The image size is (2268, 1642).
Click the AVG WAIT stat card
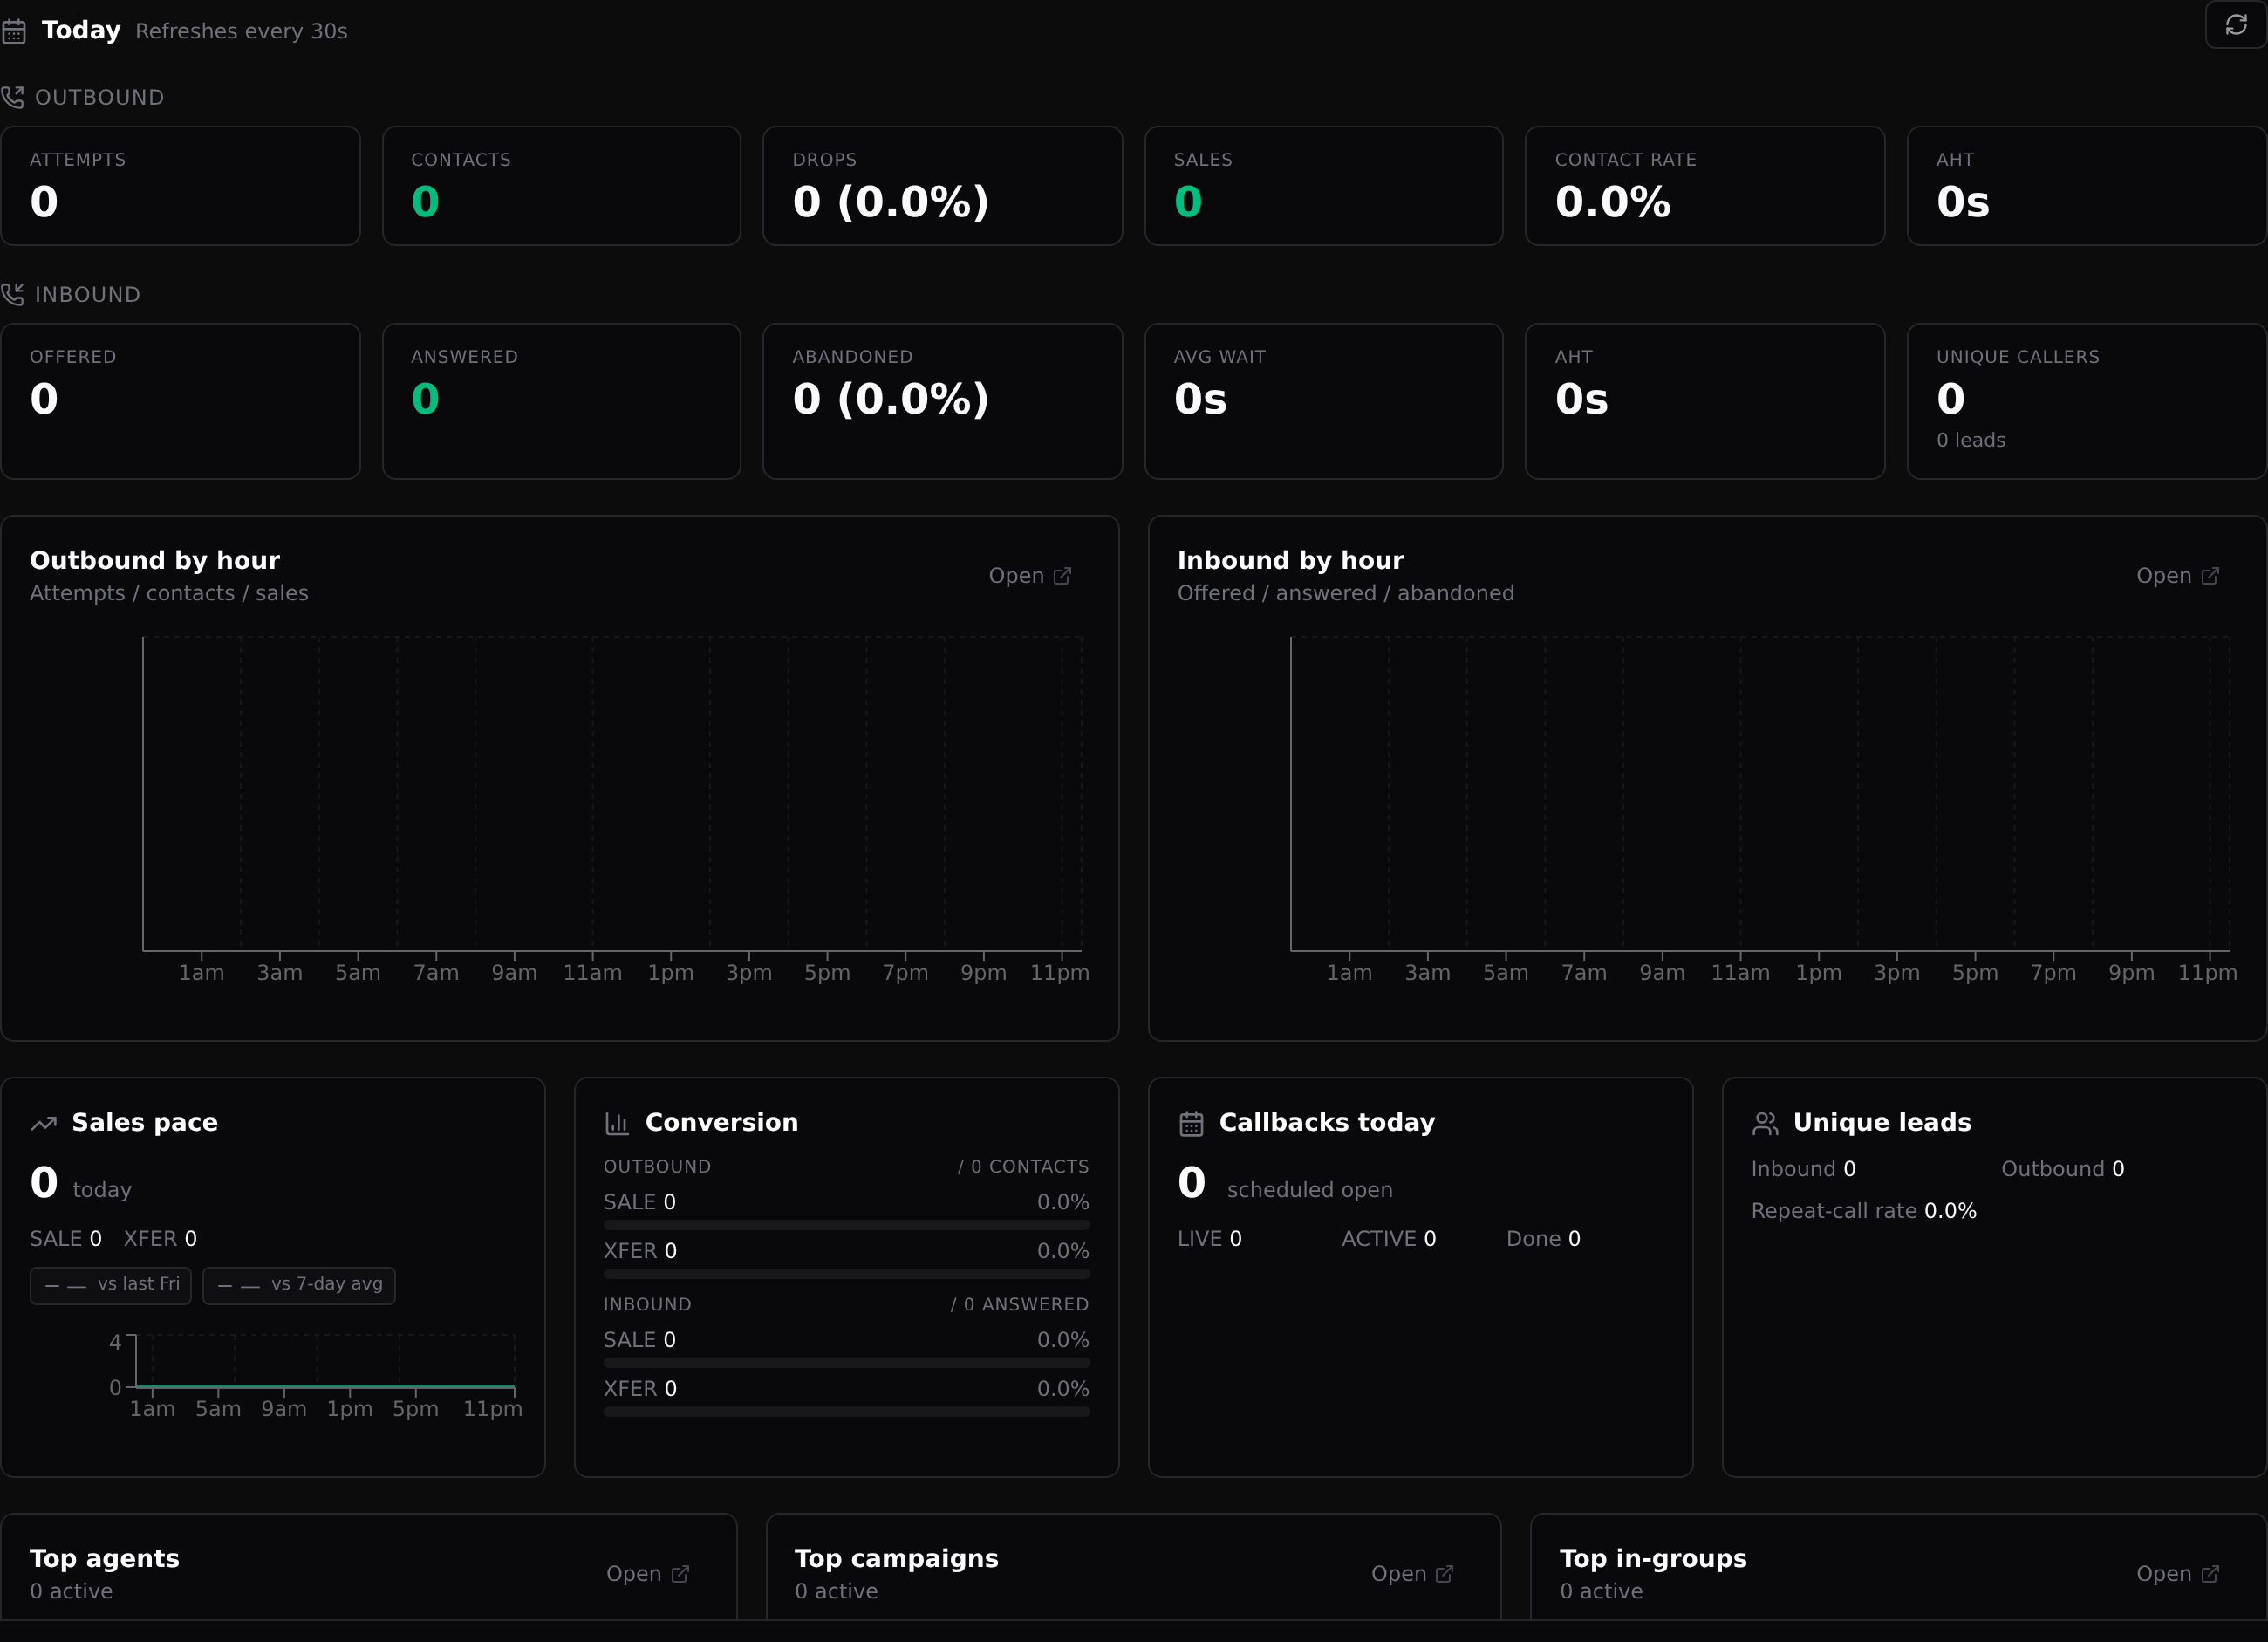[x=1323, y=401]
